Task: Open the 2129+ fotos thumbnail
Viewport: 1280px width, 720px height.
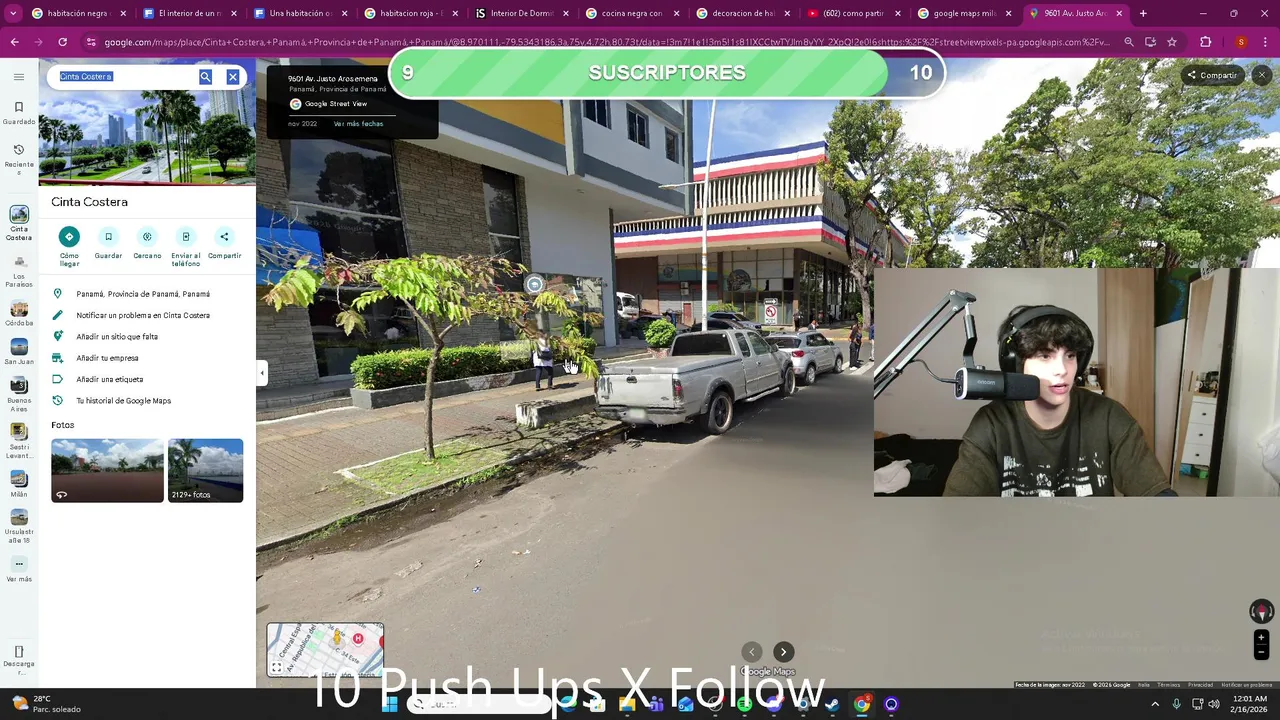Action: 205,470
